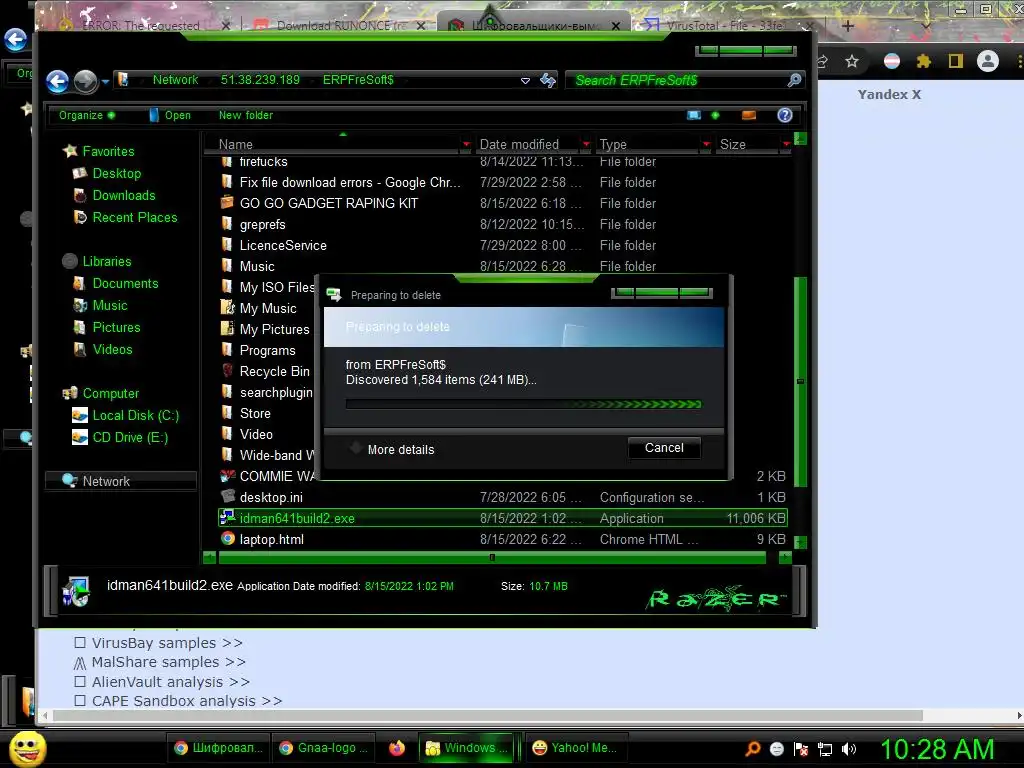Select the idman641build2.exe application icon
The image size is (1024, 768).
tap(227, 518)
